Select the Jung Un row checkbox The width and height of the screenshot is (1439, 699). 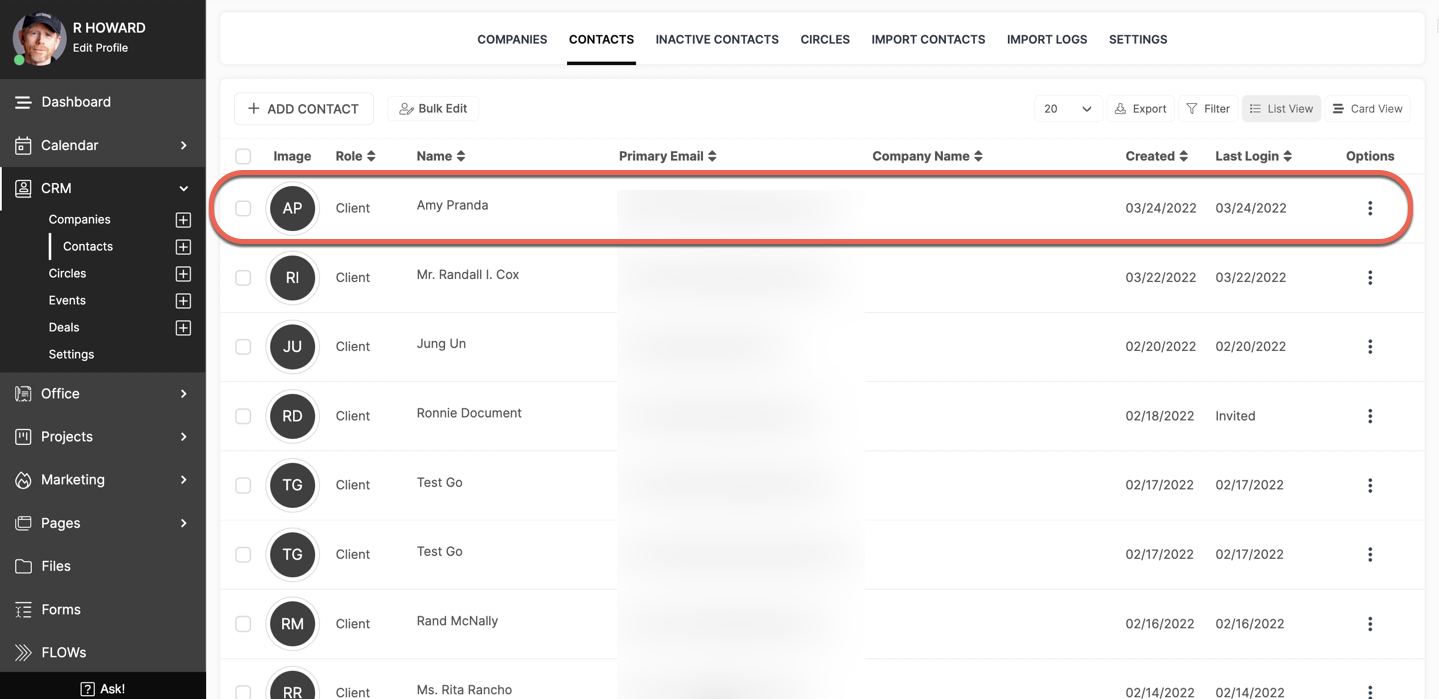click(x=243, y=347)
